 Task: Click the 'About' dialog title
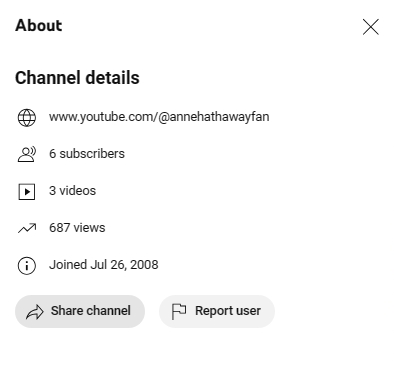(x=39, y=26)
